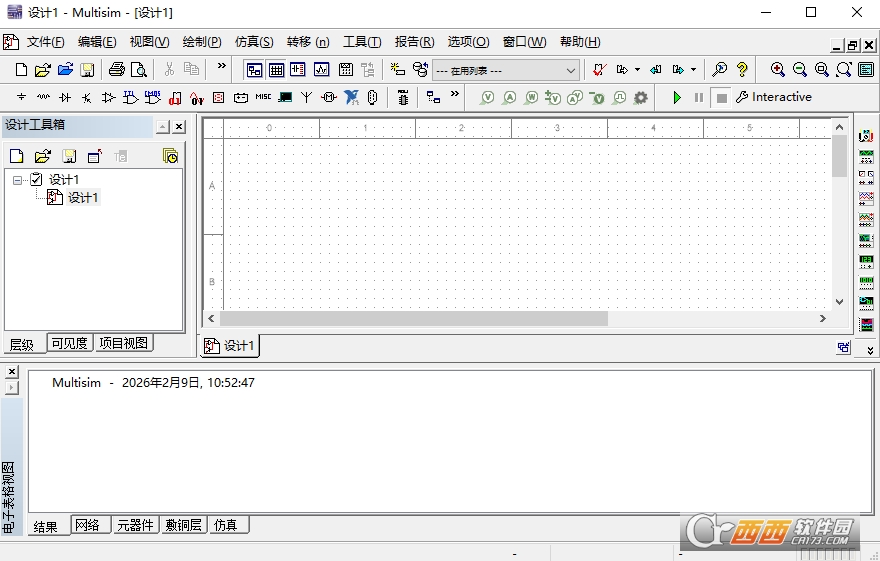Click the horizontal scrollbar thumb of canvas
The height and width of the screenshot is (561, 880).
[414, 319]
